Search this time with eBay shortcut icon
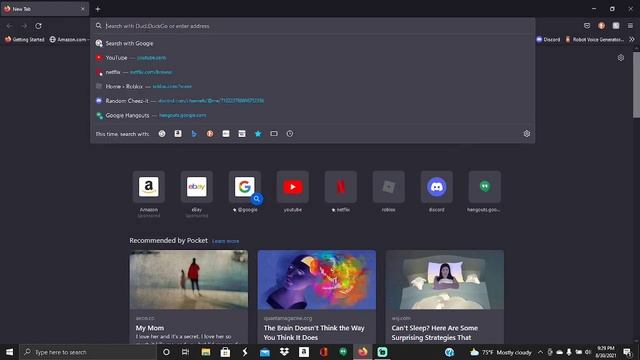Screen dimensions: 640x360 226,133
